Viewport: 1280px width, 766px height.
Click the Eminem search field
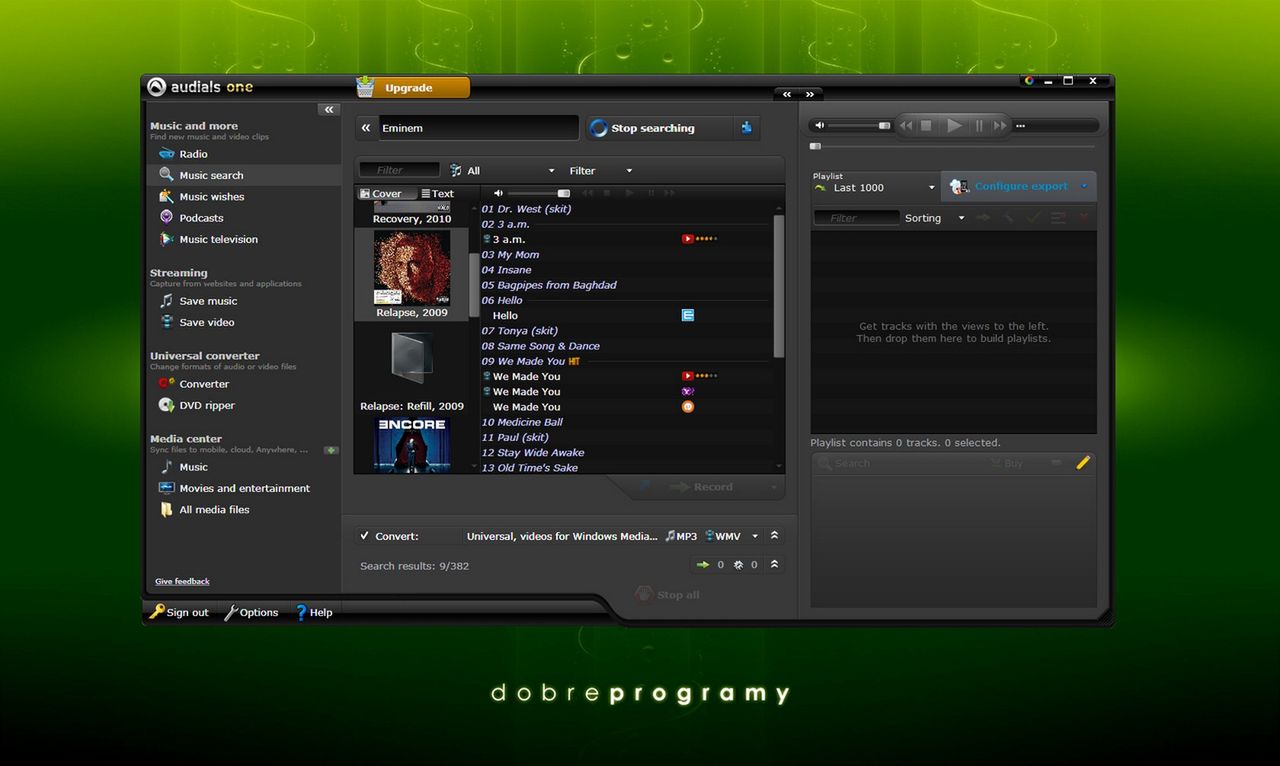click(477, 128)
